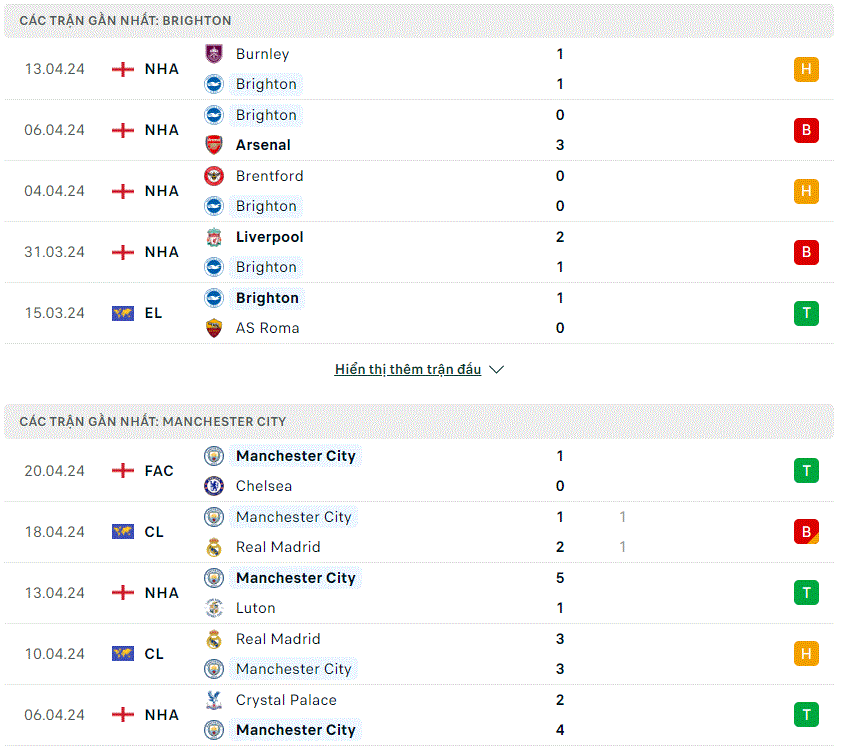Open the Liverpool team name link
This screenshot has height=748, width=849.
coord(269,237)
